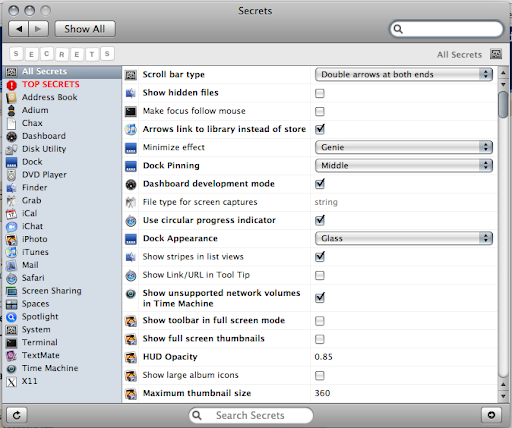Go forward with the right arrow button
Image resolution: width=512 pixels, height=428 pixels.
point(38,29)
